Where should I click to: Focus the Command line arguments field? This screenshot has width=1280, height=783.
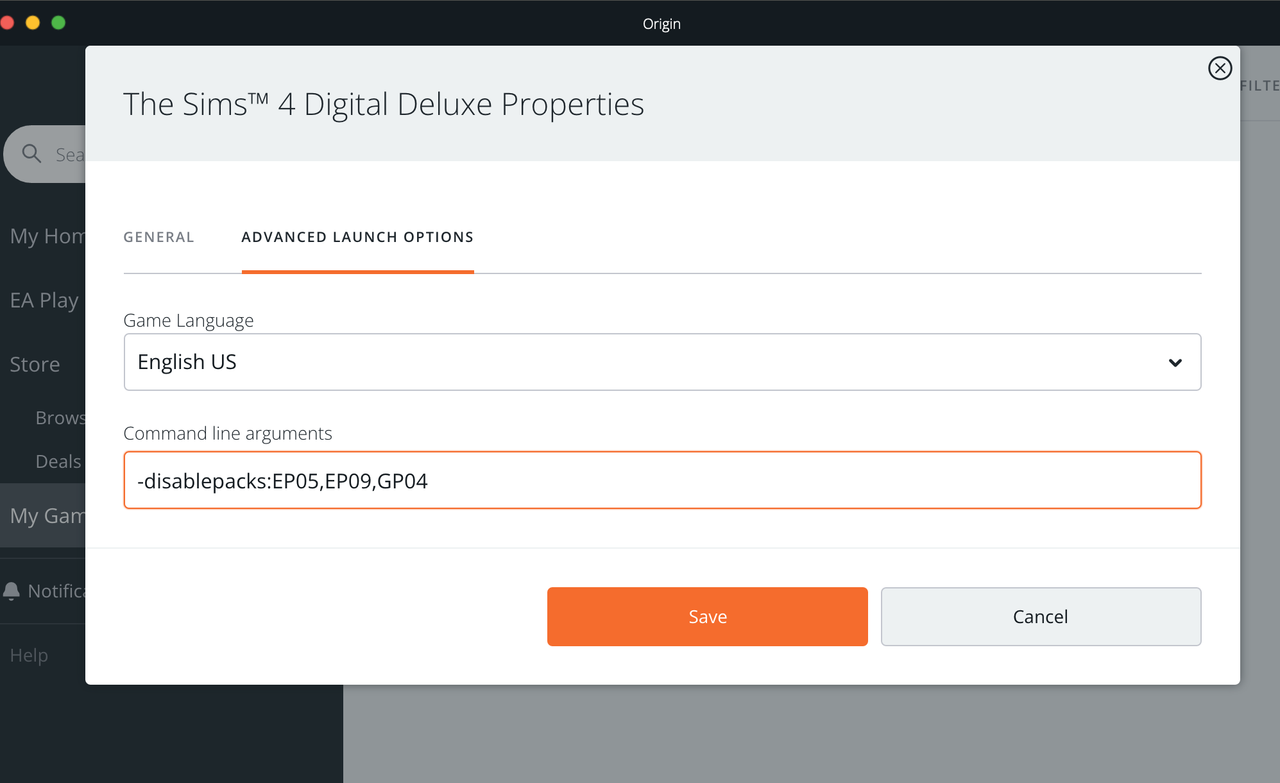click(662, 481)
